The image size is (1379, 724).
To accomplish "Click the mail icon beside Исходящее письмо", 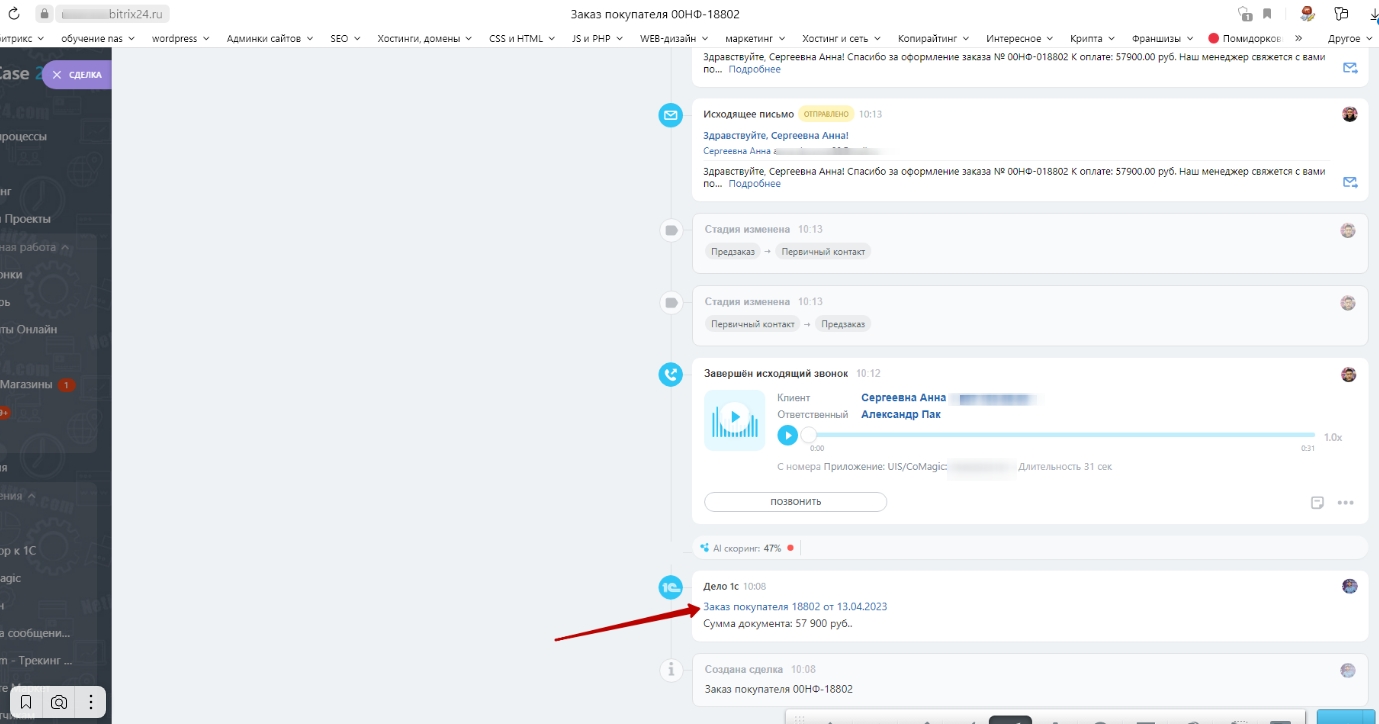I will [670, 115].
